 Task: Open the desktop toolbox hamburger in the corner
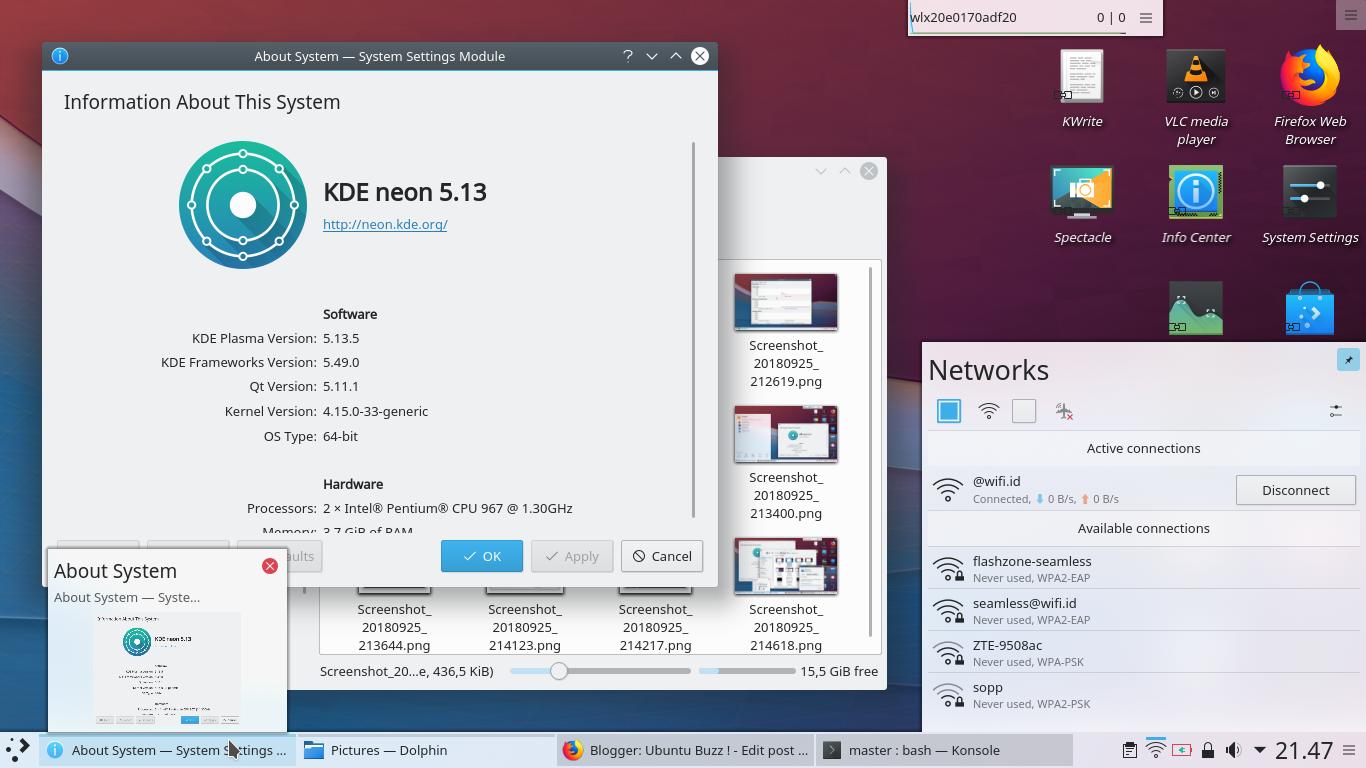[x=1353, y=13]
